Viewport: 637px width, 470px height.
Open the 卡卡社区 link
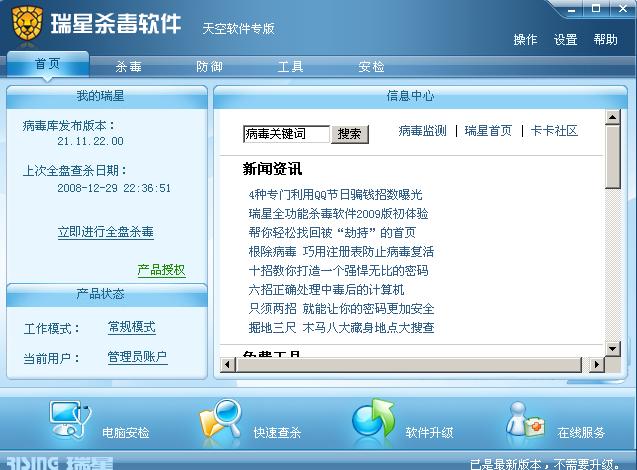(x=554, y=131)
